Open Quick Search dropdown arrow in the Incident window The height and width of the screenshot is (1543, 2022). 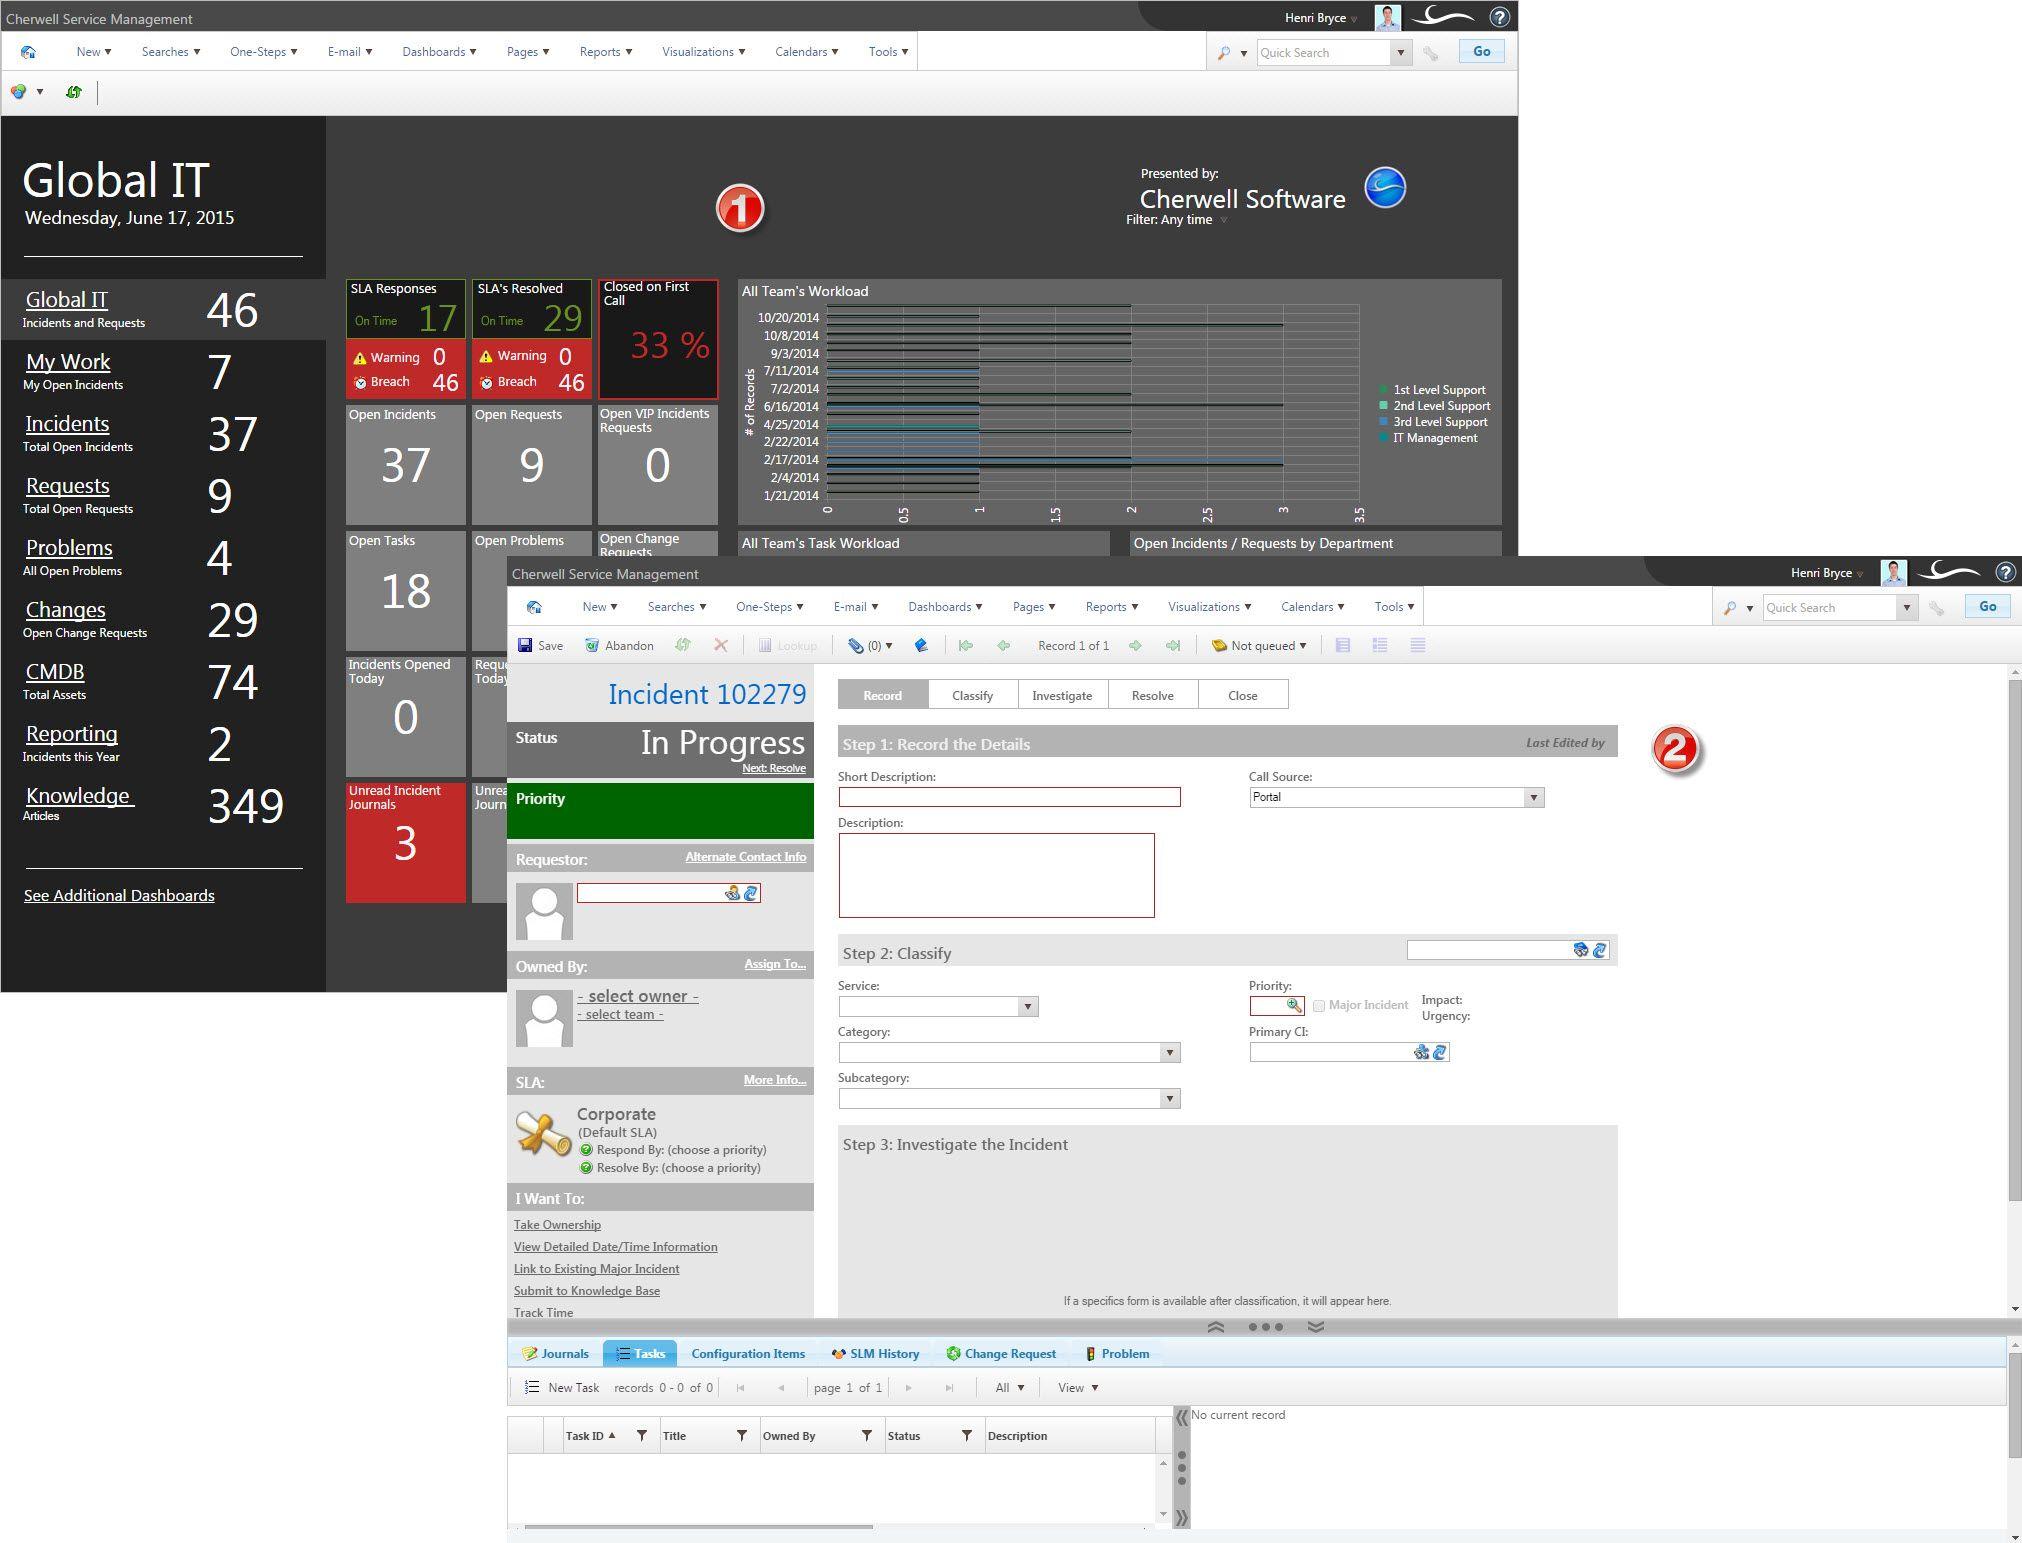[1907, 608]
